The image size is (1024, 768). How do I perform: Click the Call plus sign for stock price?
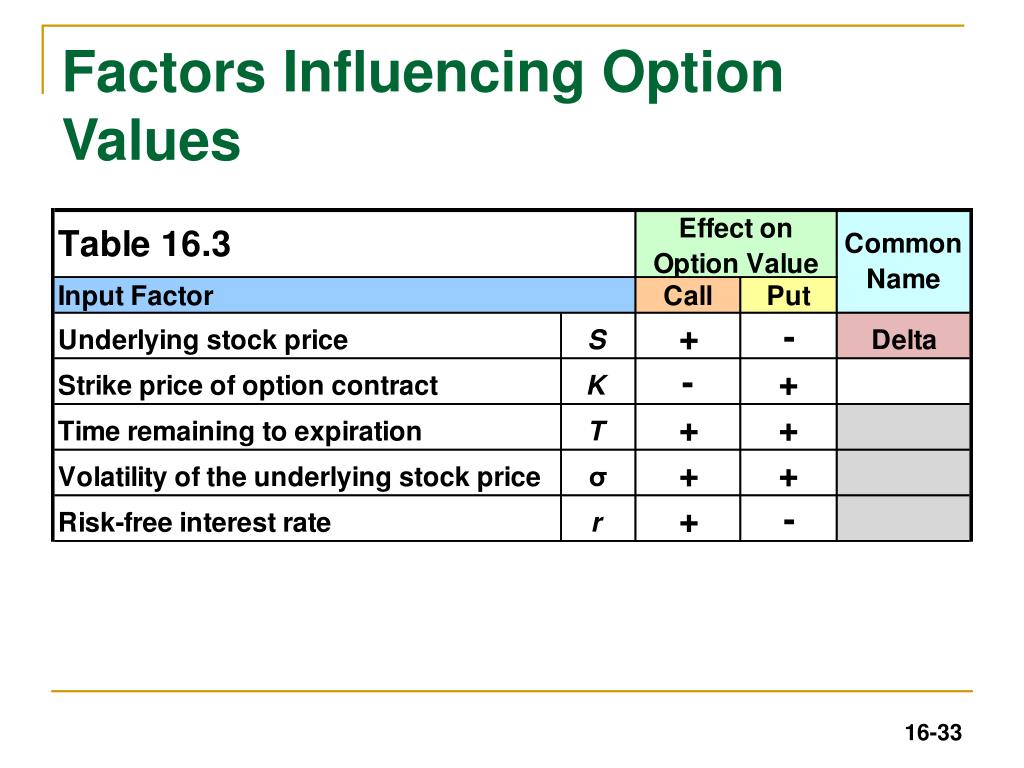point(688,340)
